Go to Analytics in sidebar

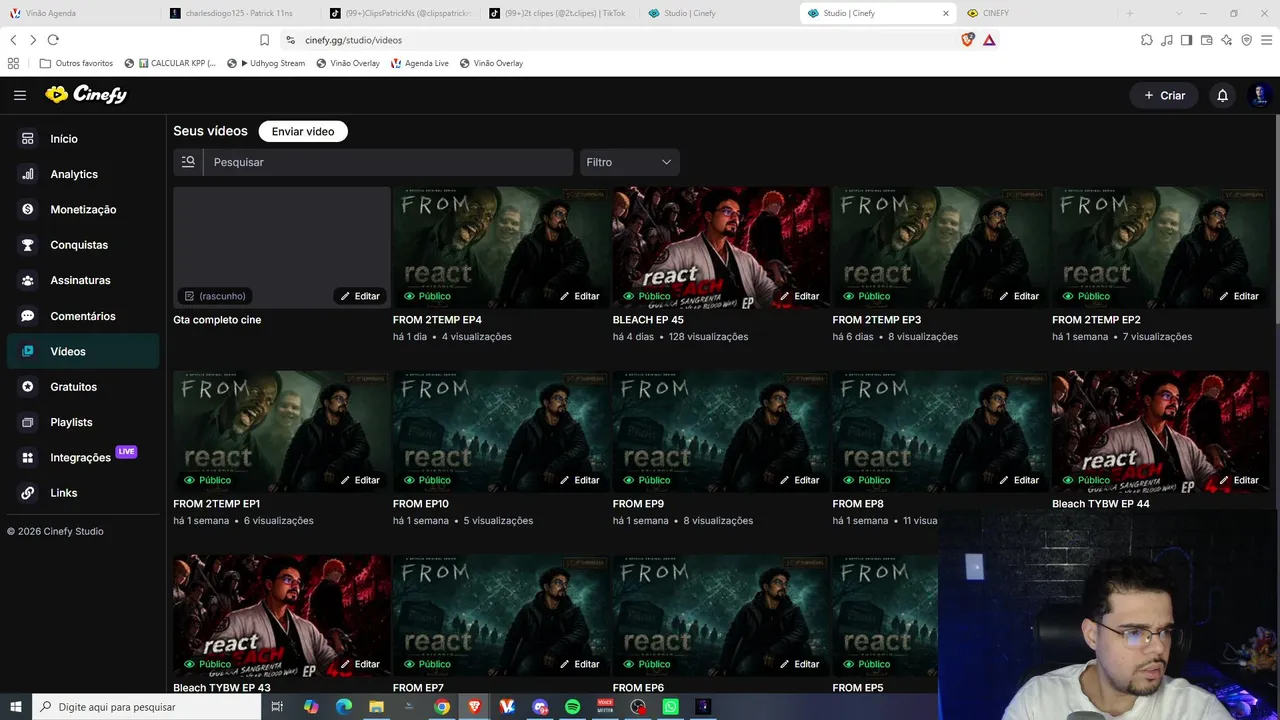tap(74, 174)
